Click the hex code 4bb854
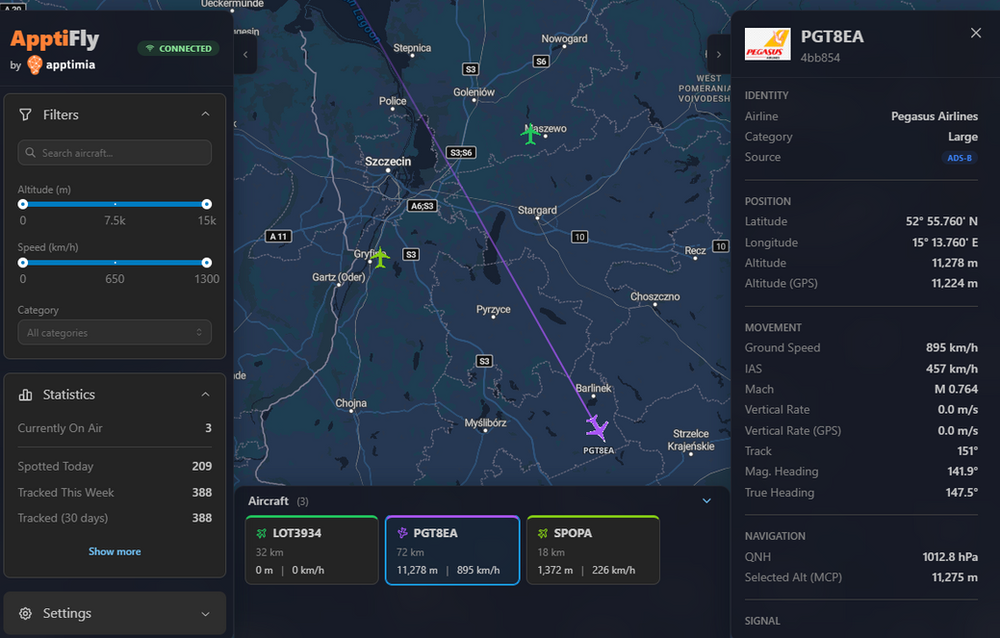The image size is (1000, 638). pos(820,58)
